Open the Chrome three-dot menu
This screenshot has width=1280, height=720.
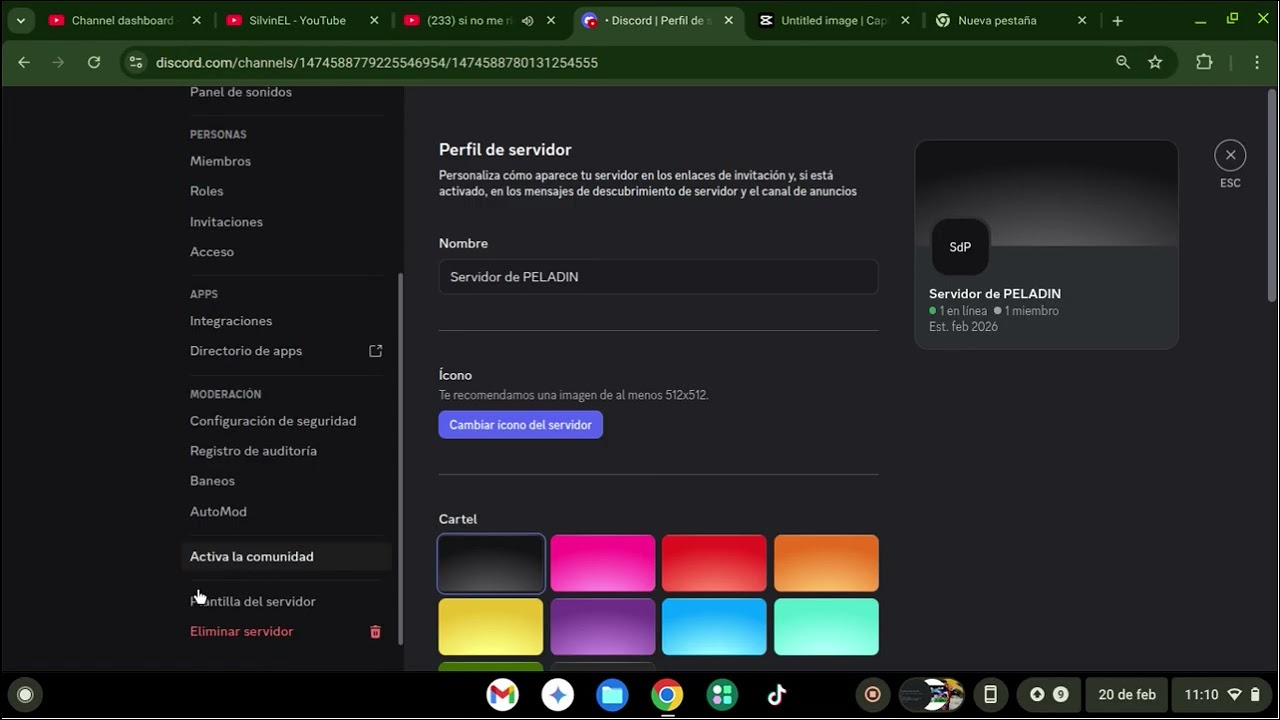pos(1258,62)
